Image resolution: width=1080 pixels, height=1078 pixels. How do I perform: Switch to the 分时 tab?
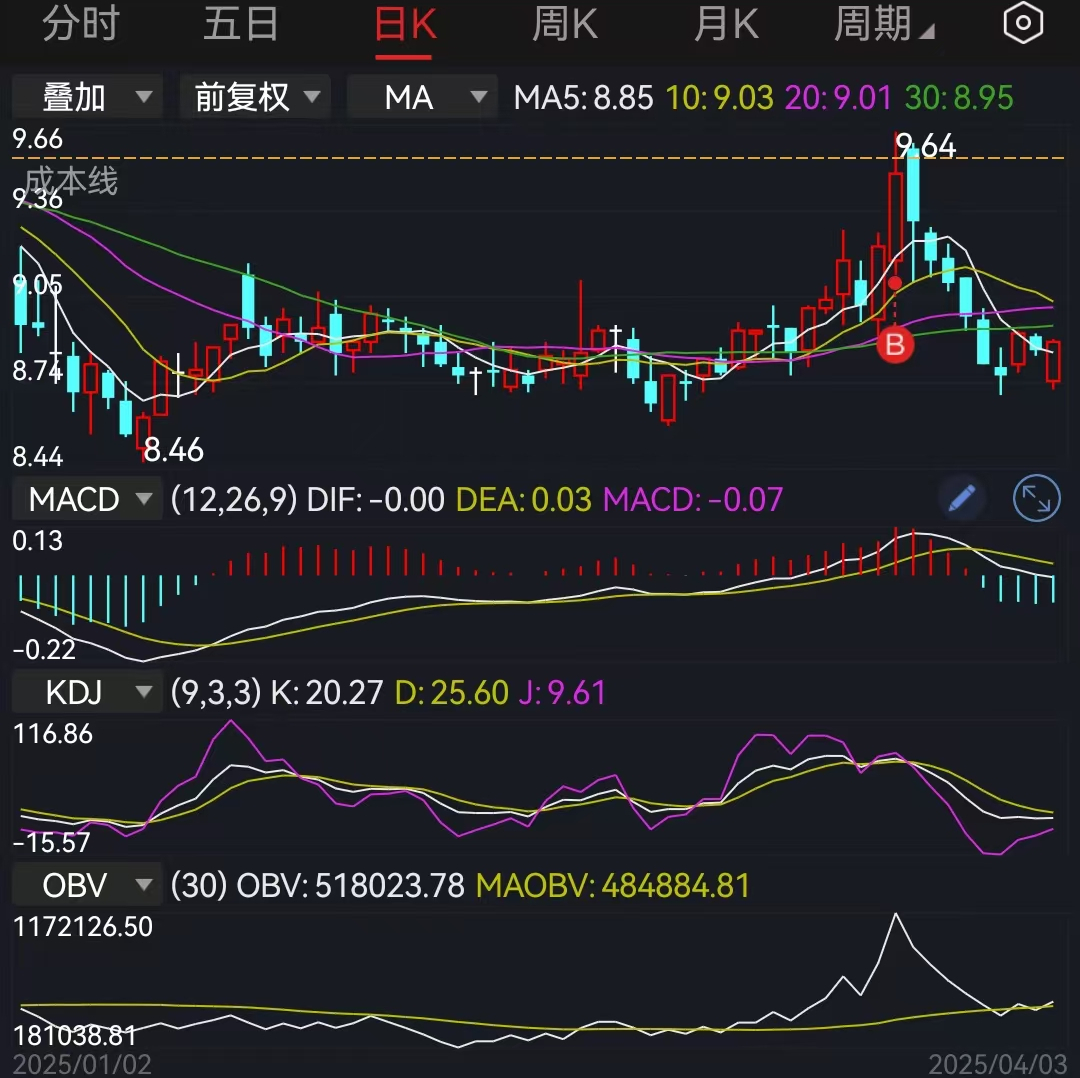84,22
